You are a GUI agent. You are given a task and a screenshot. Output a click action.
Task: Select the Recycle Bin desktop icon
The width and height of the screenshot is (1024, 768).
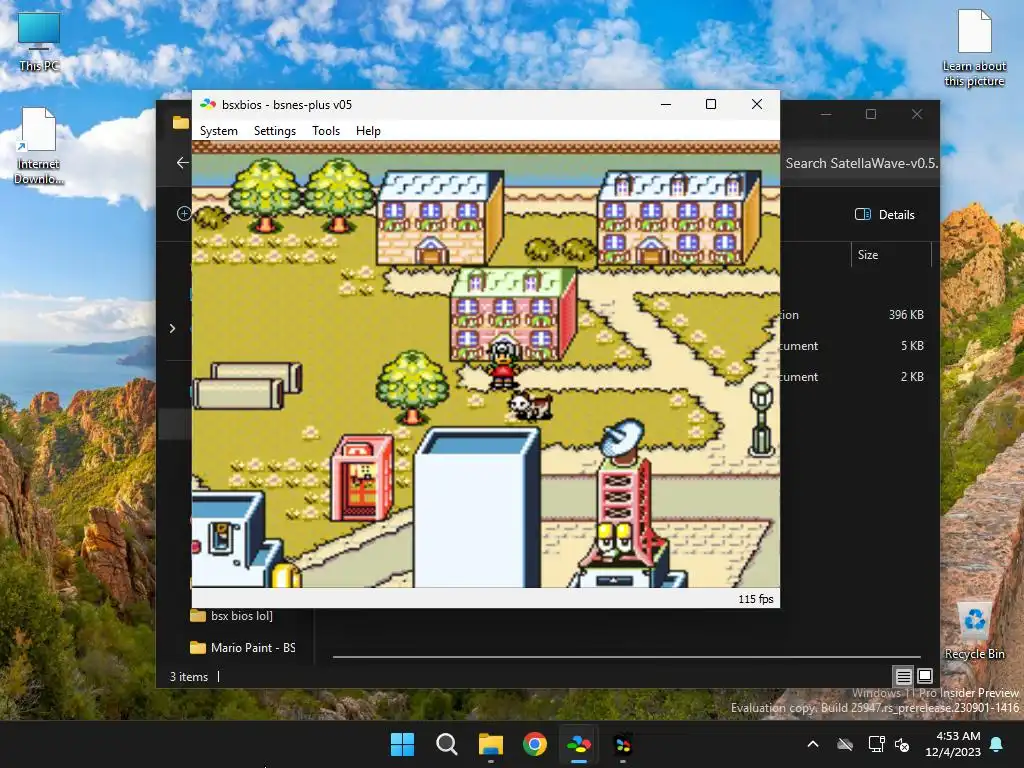pos(974,632)
